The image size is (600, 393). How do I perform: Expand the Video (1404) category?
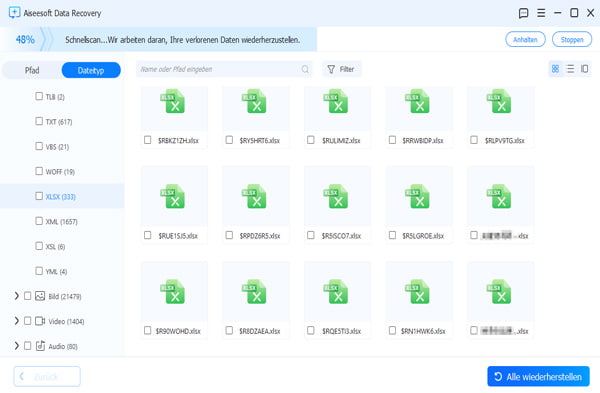click(x=16, y=321)
